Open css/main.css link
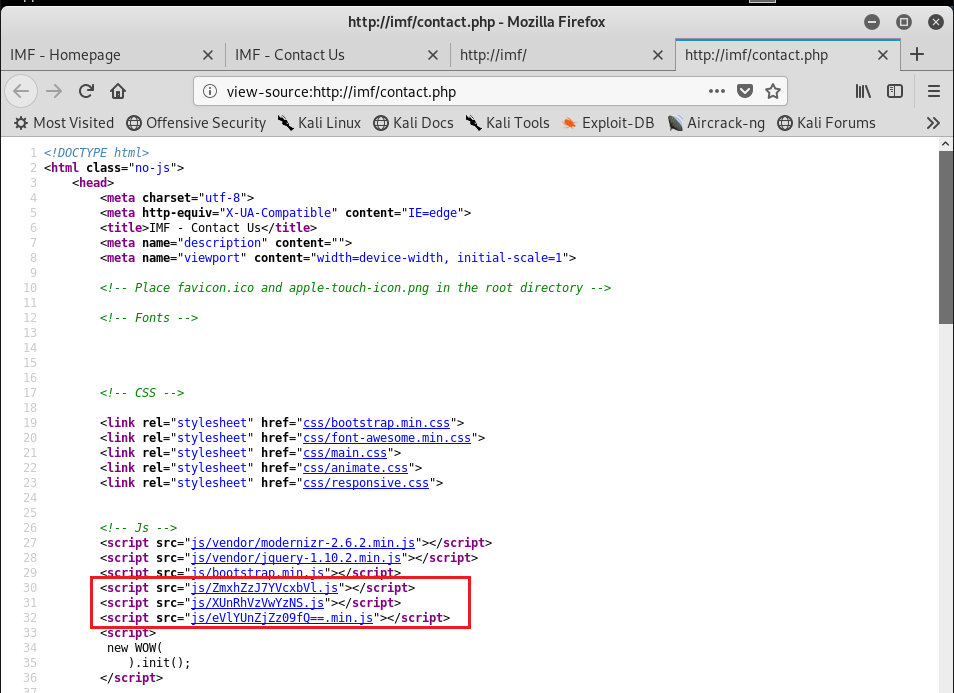The width and height of the screenshot is (954, 693). pos(345,453)
